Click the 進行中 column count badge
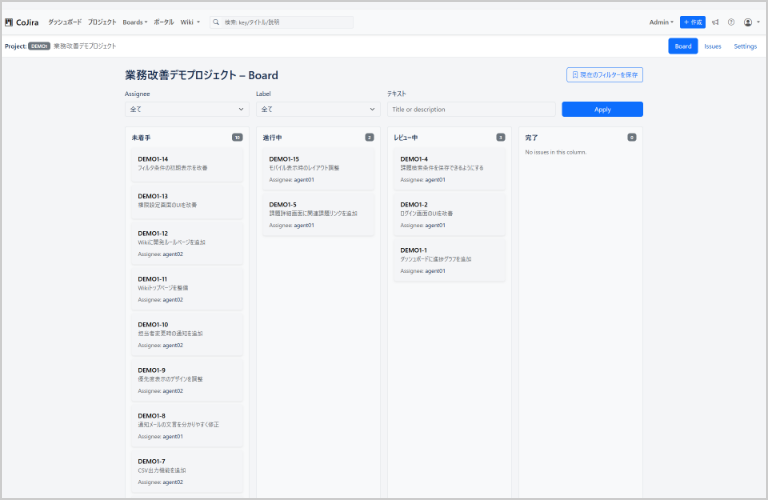The image size is (768, 500). tap(369, 137)
